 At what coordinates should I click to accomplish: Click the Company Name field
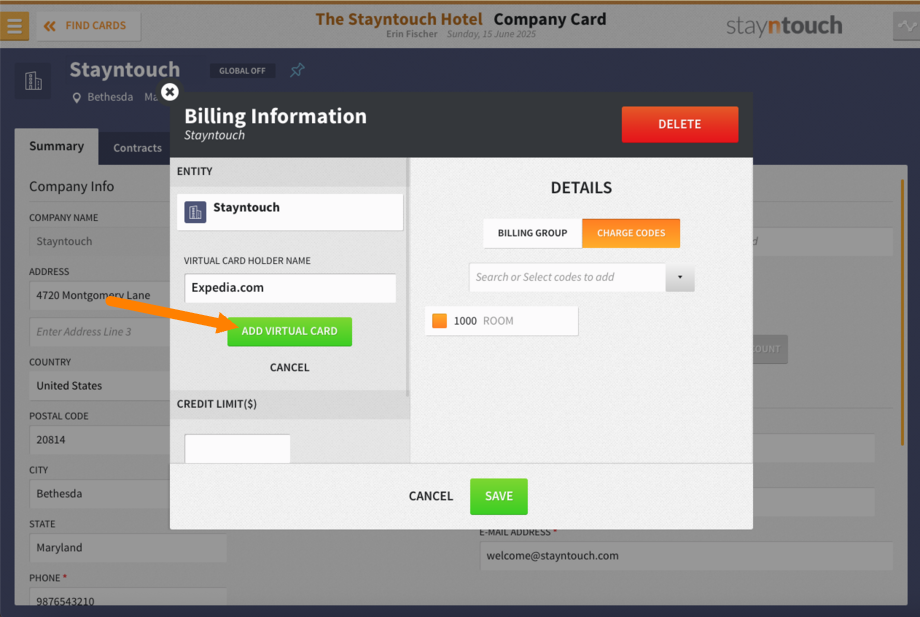[100, 242]
